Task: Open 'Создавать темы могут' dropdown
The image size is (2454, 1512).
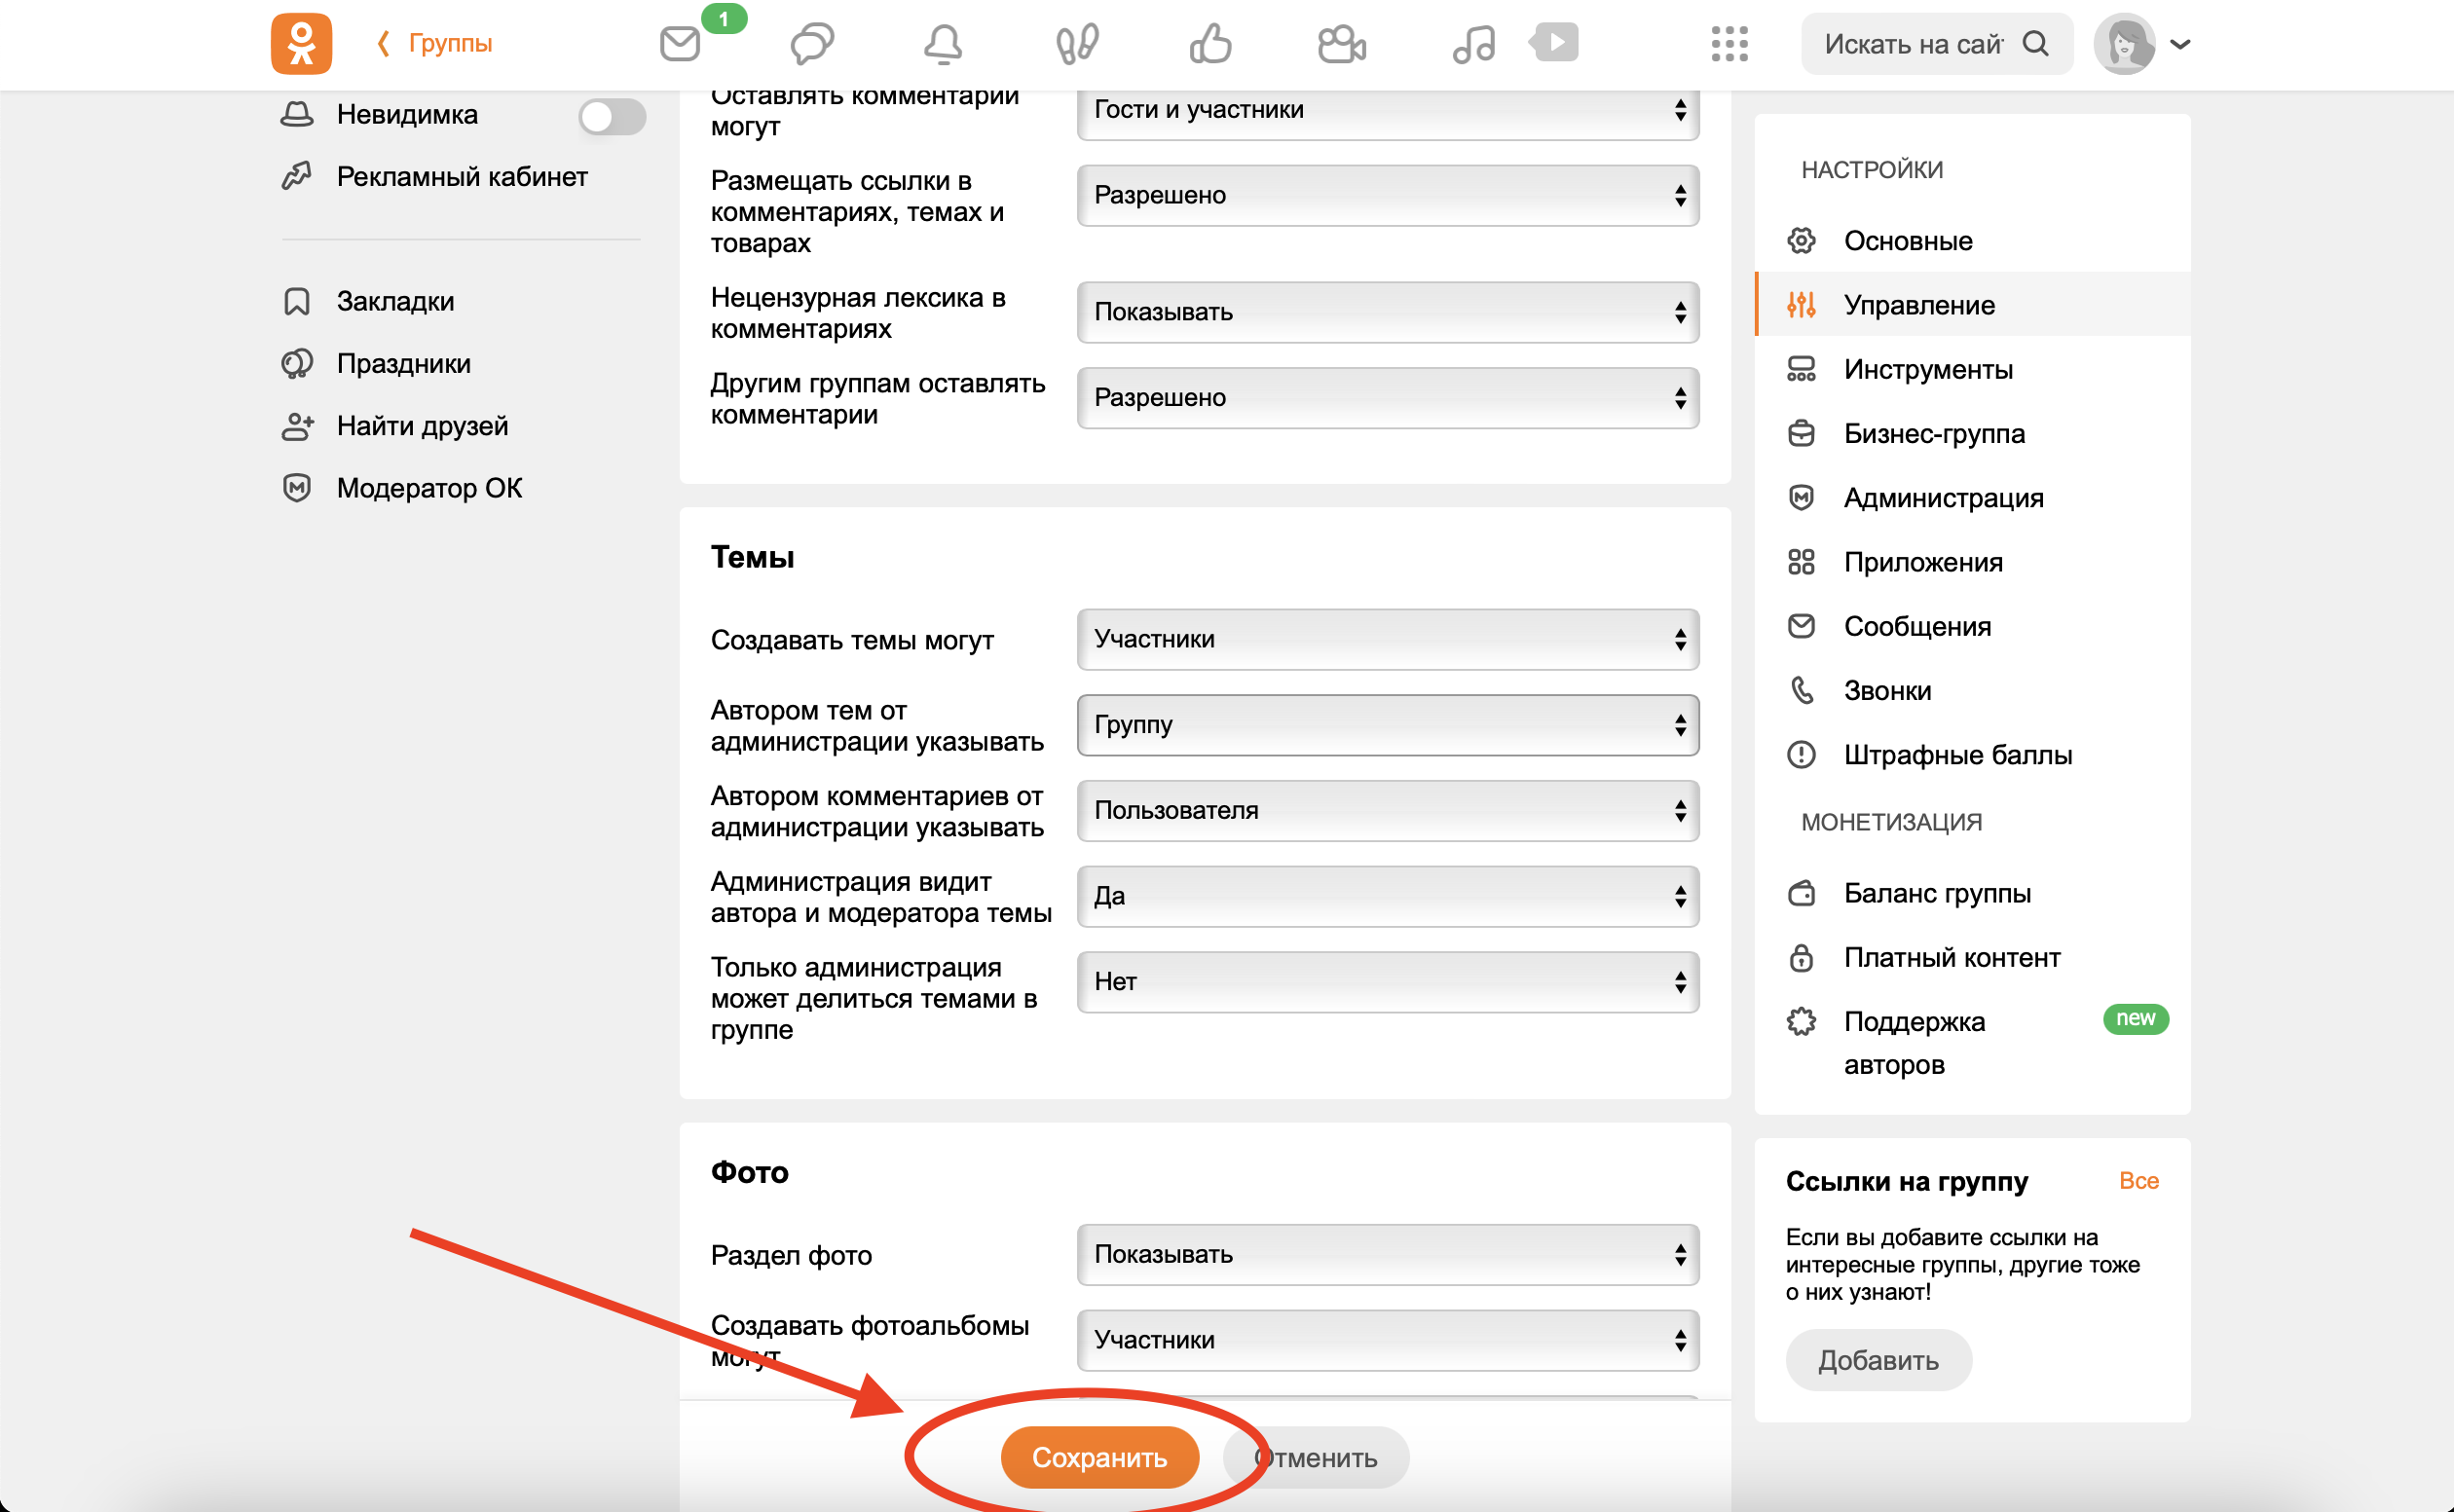Action: (1387, 639)
